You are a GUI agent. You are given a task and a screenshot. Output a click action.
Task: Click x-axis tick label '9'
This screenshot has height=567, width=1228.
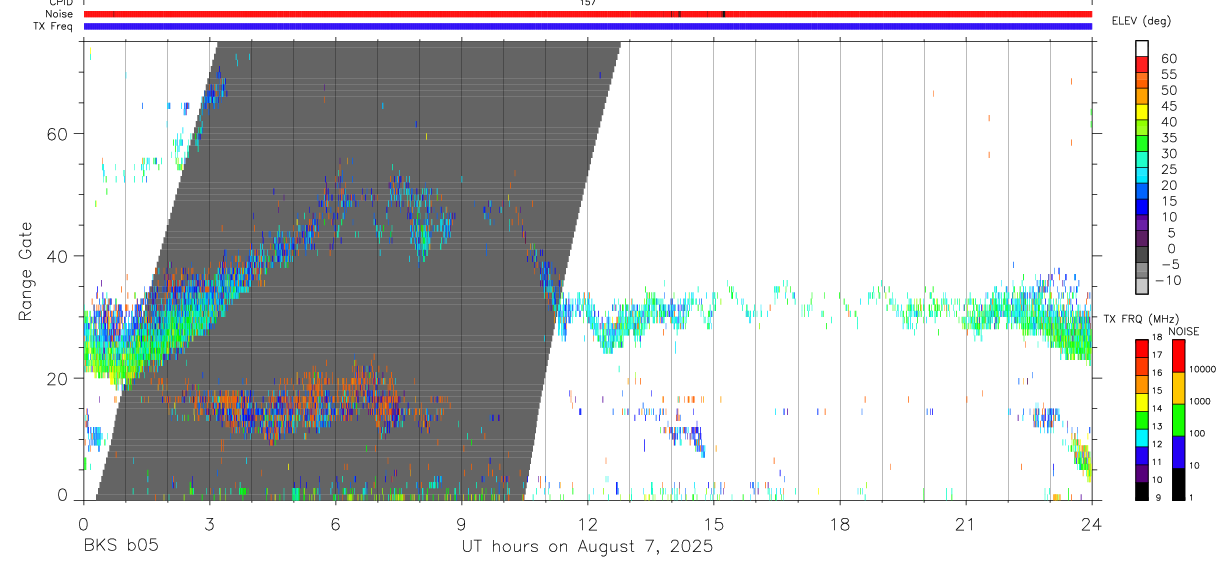pos(461,524)
